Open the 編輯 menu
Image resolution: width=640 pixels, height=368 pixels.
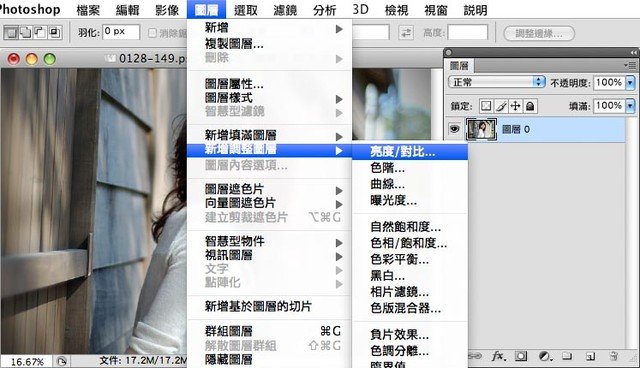point(128,10)
